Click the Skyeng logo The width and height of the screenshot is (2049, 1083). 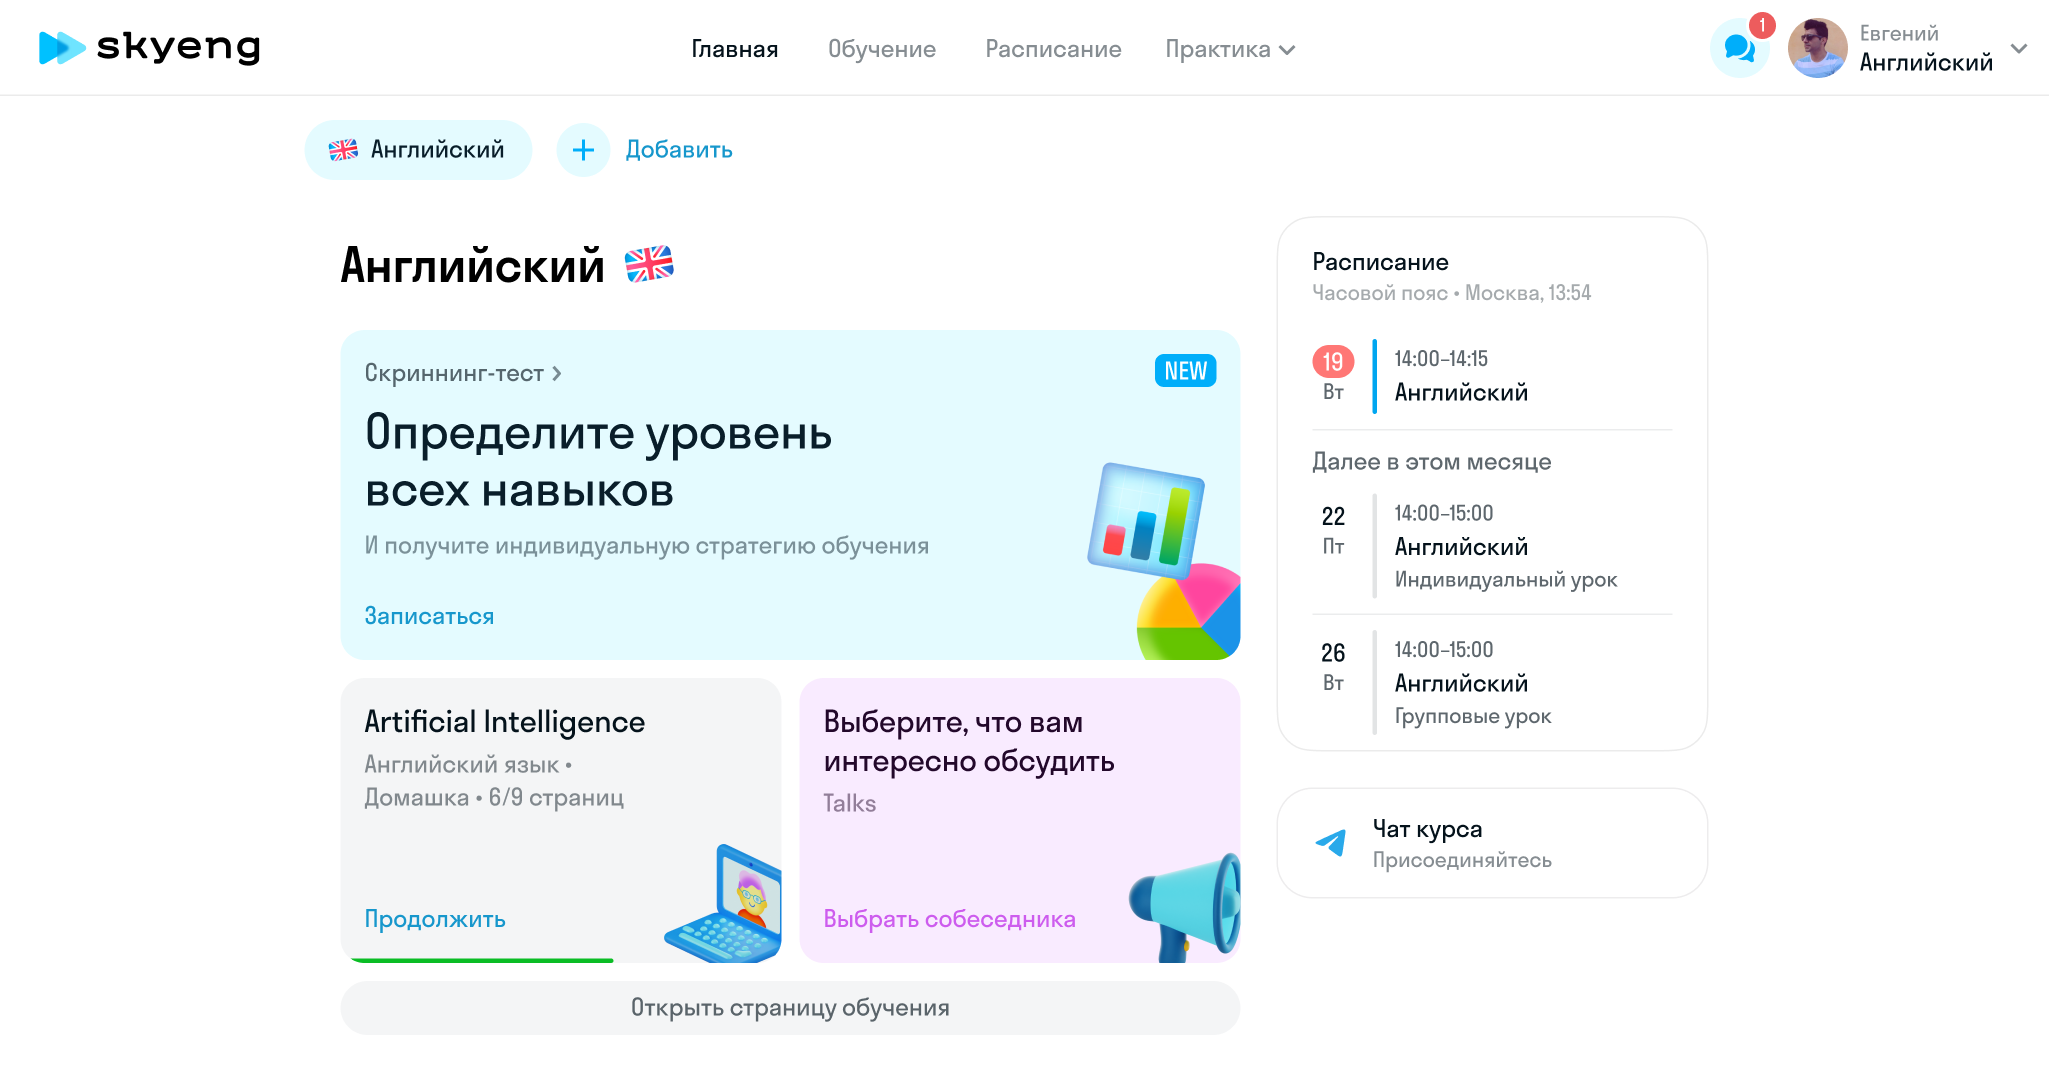tap(149, 47)
